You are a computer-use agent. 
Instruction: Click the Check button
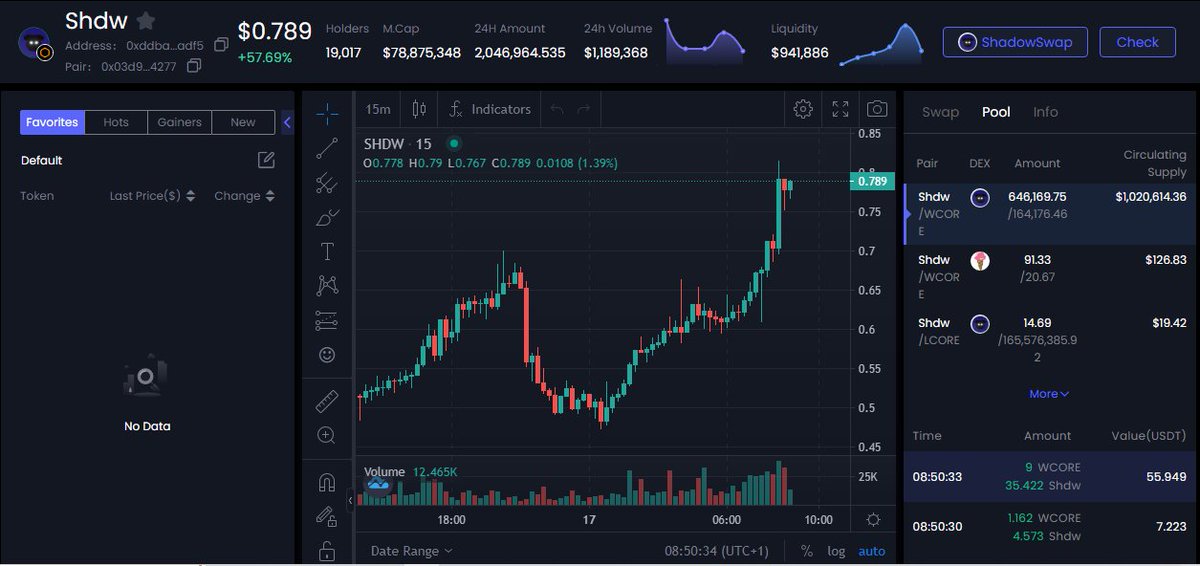[1137, 42]
